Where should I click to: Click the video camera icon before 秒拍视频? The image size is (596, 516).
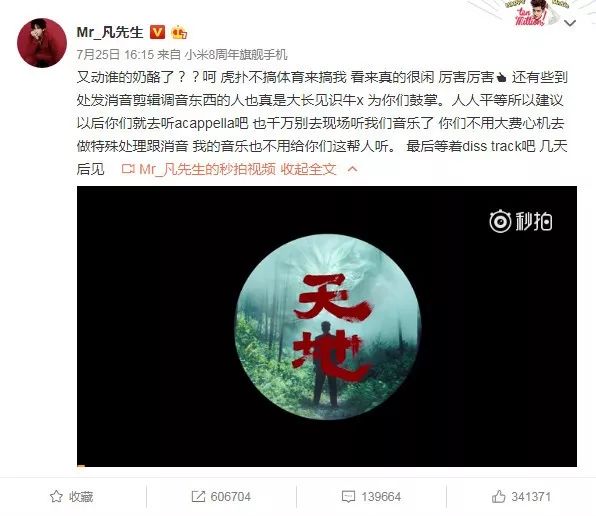pos(128,169)
